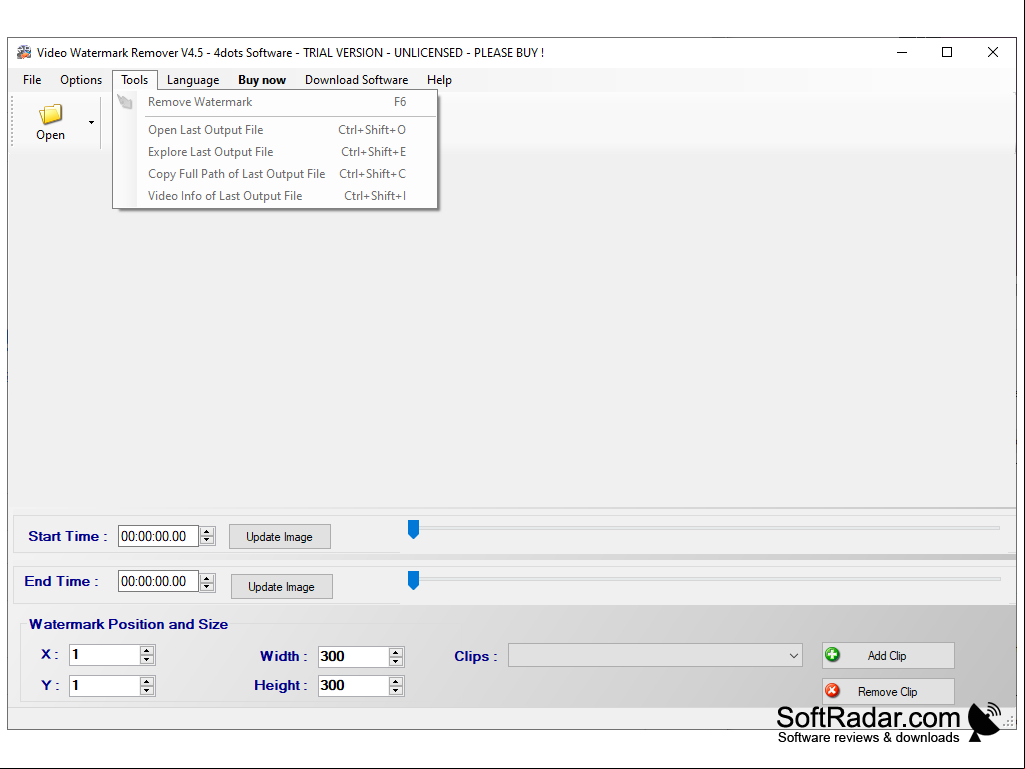The image size is (1025, 769).
Task: Select Explore Last Output File
Action: (275, 152)
